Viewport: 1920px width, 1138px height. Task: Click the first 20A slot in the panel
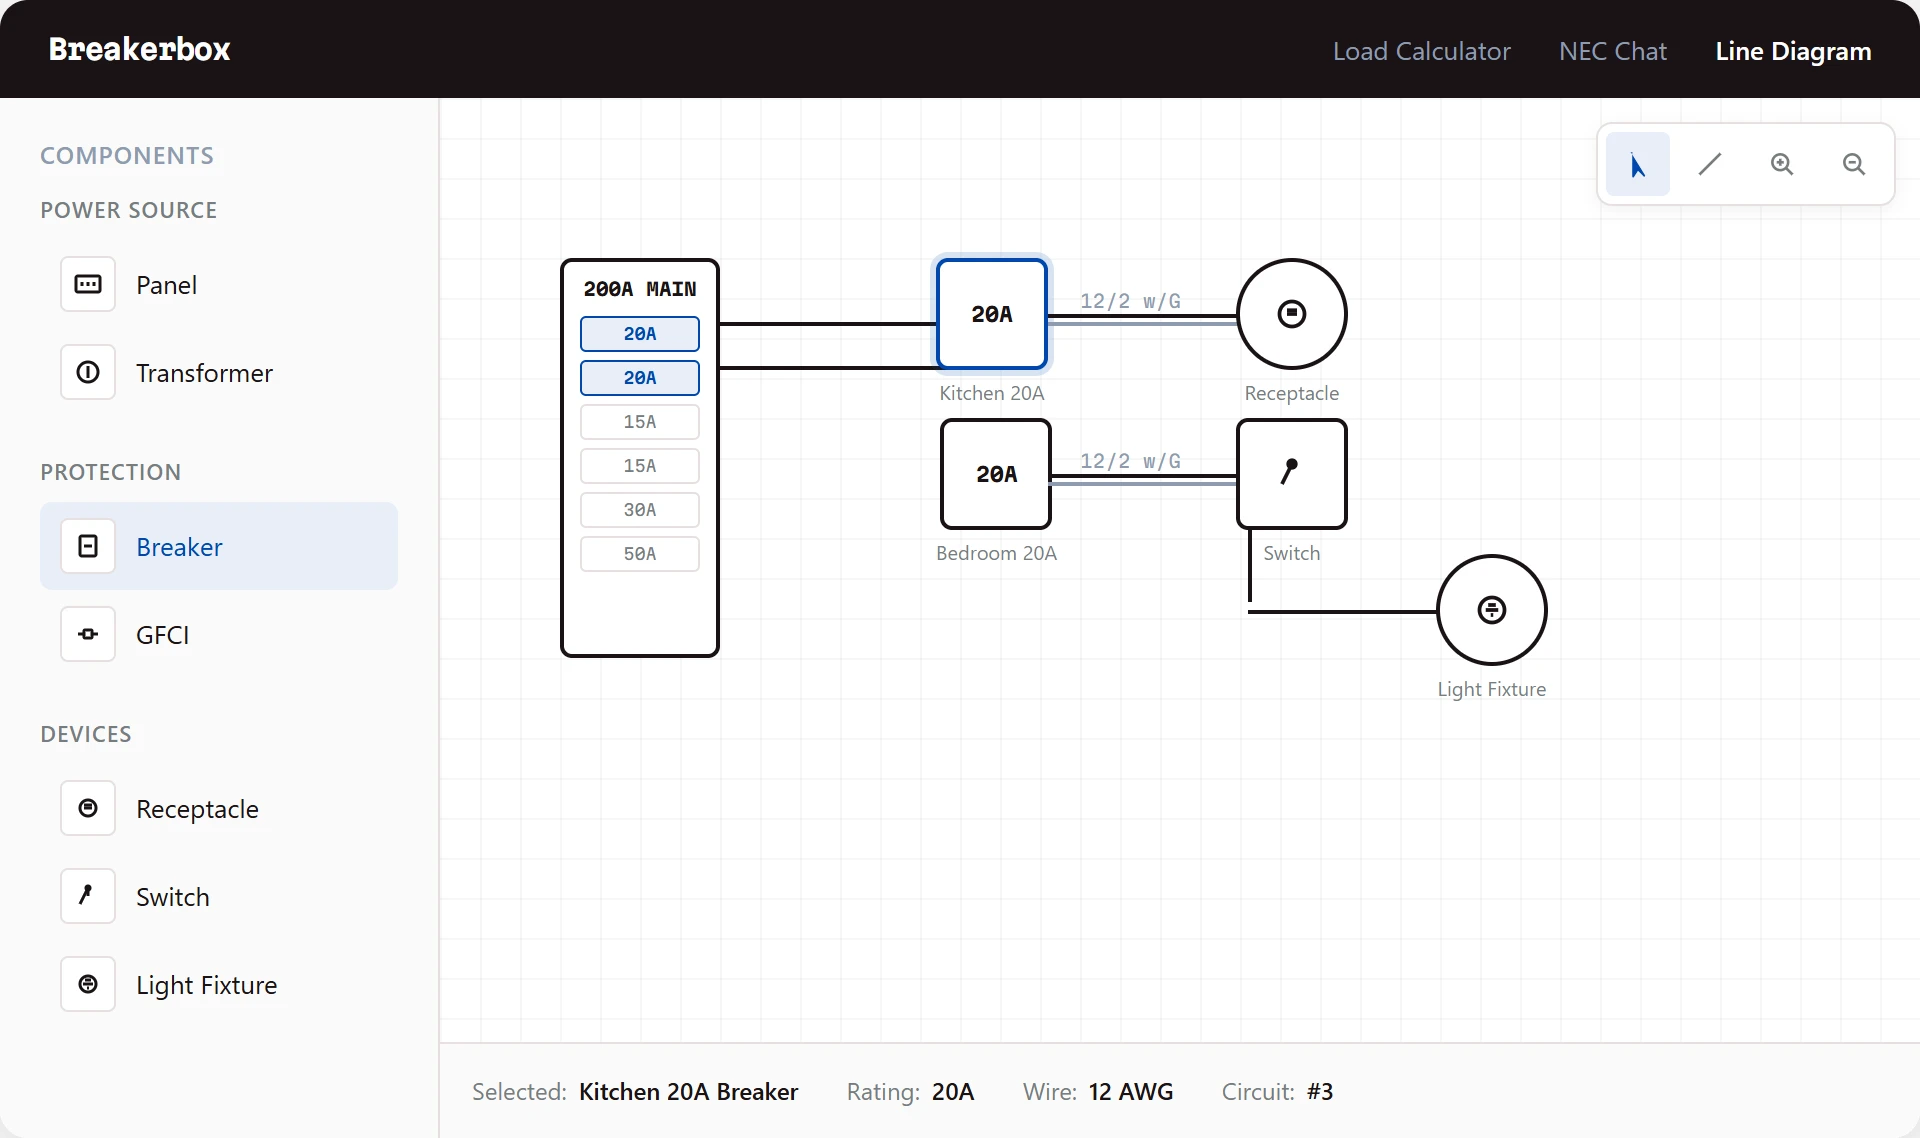point(640,334)
